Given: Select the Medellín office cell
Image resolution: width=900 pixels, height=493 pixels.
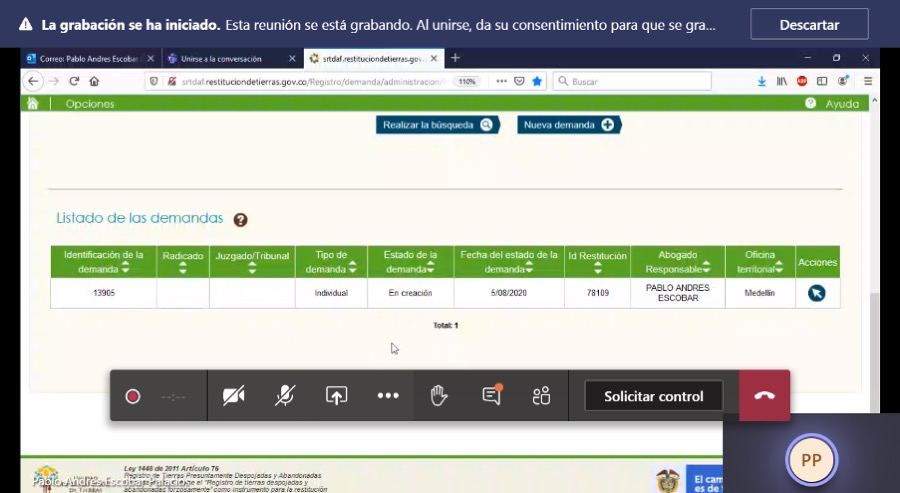Looking at the screenshot, I should point(760,293).
